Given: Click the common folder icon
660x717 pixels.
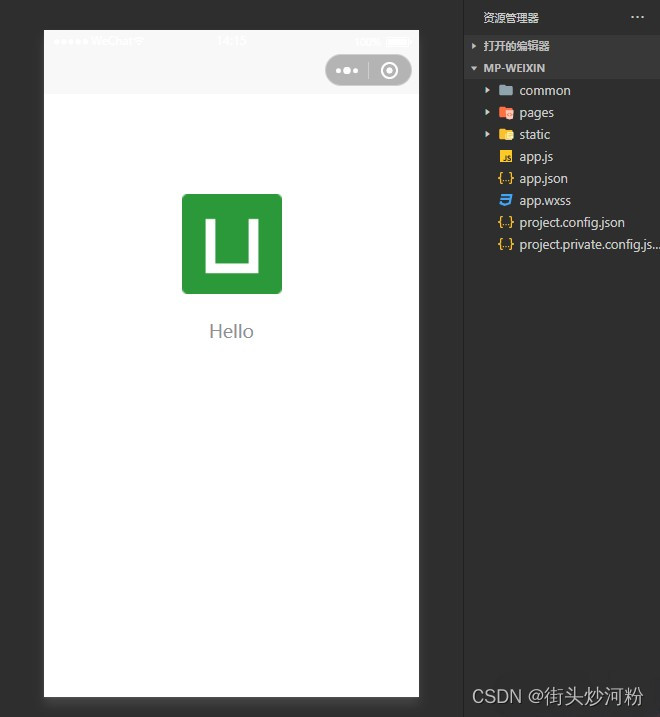Looking at the screenshot, I should [x=506, y=90].
